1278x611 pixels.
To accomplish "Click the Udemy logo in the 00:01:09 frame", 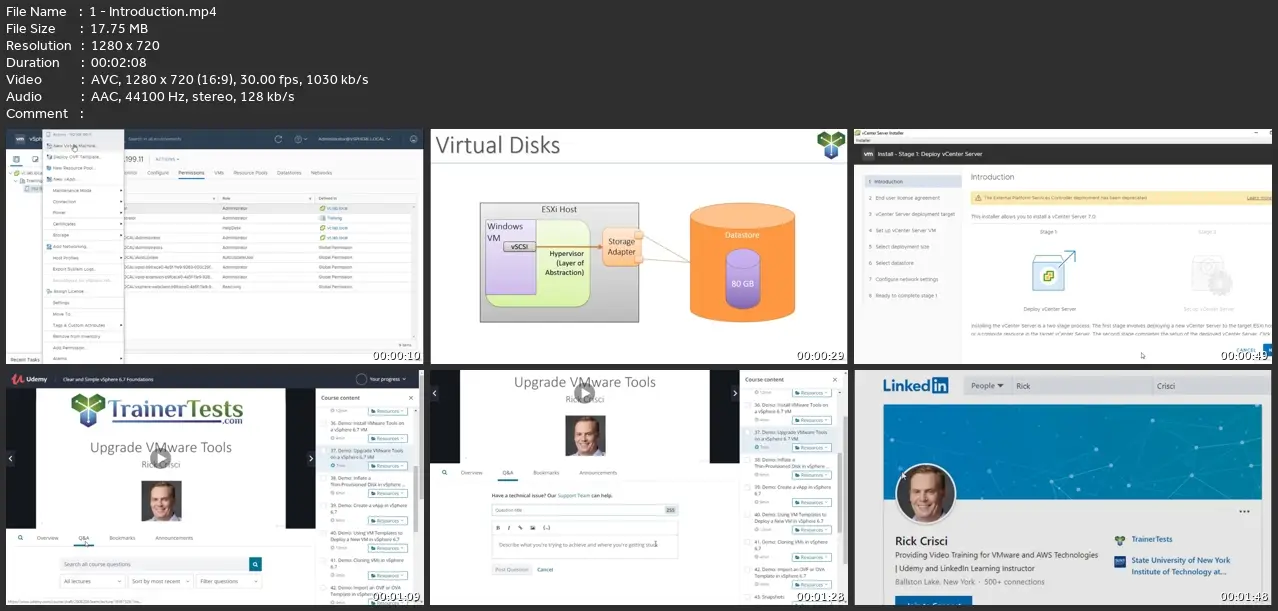I will [27, 379].
